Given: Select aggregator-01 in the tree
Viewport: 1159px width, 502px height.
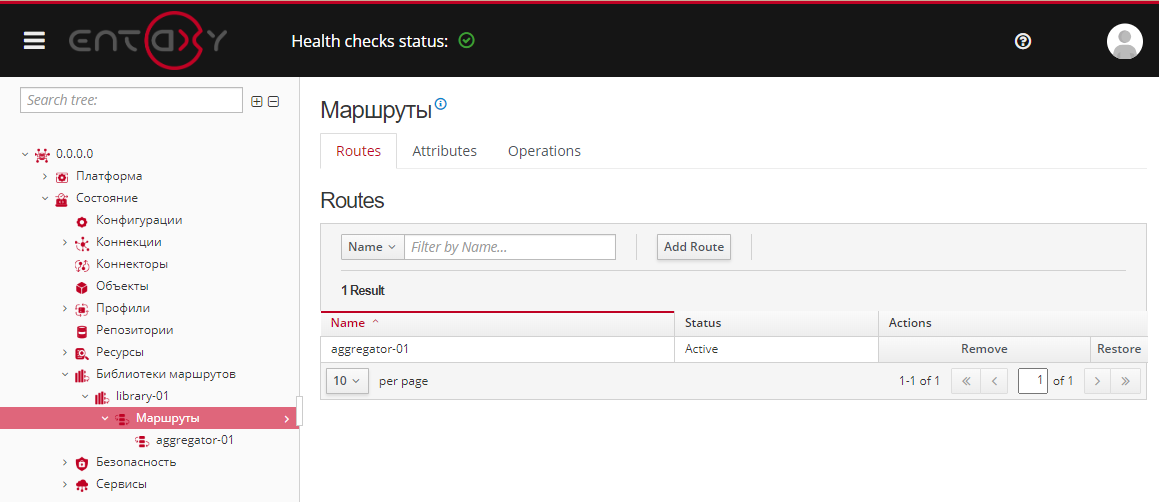Looking at the screenshot, I should tap(195, 440).
